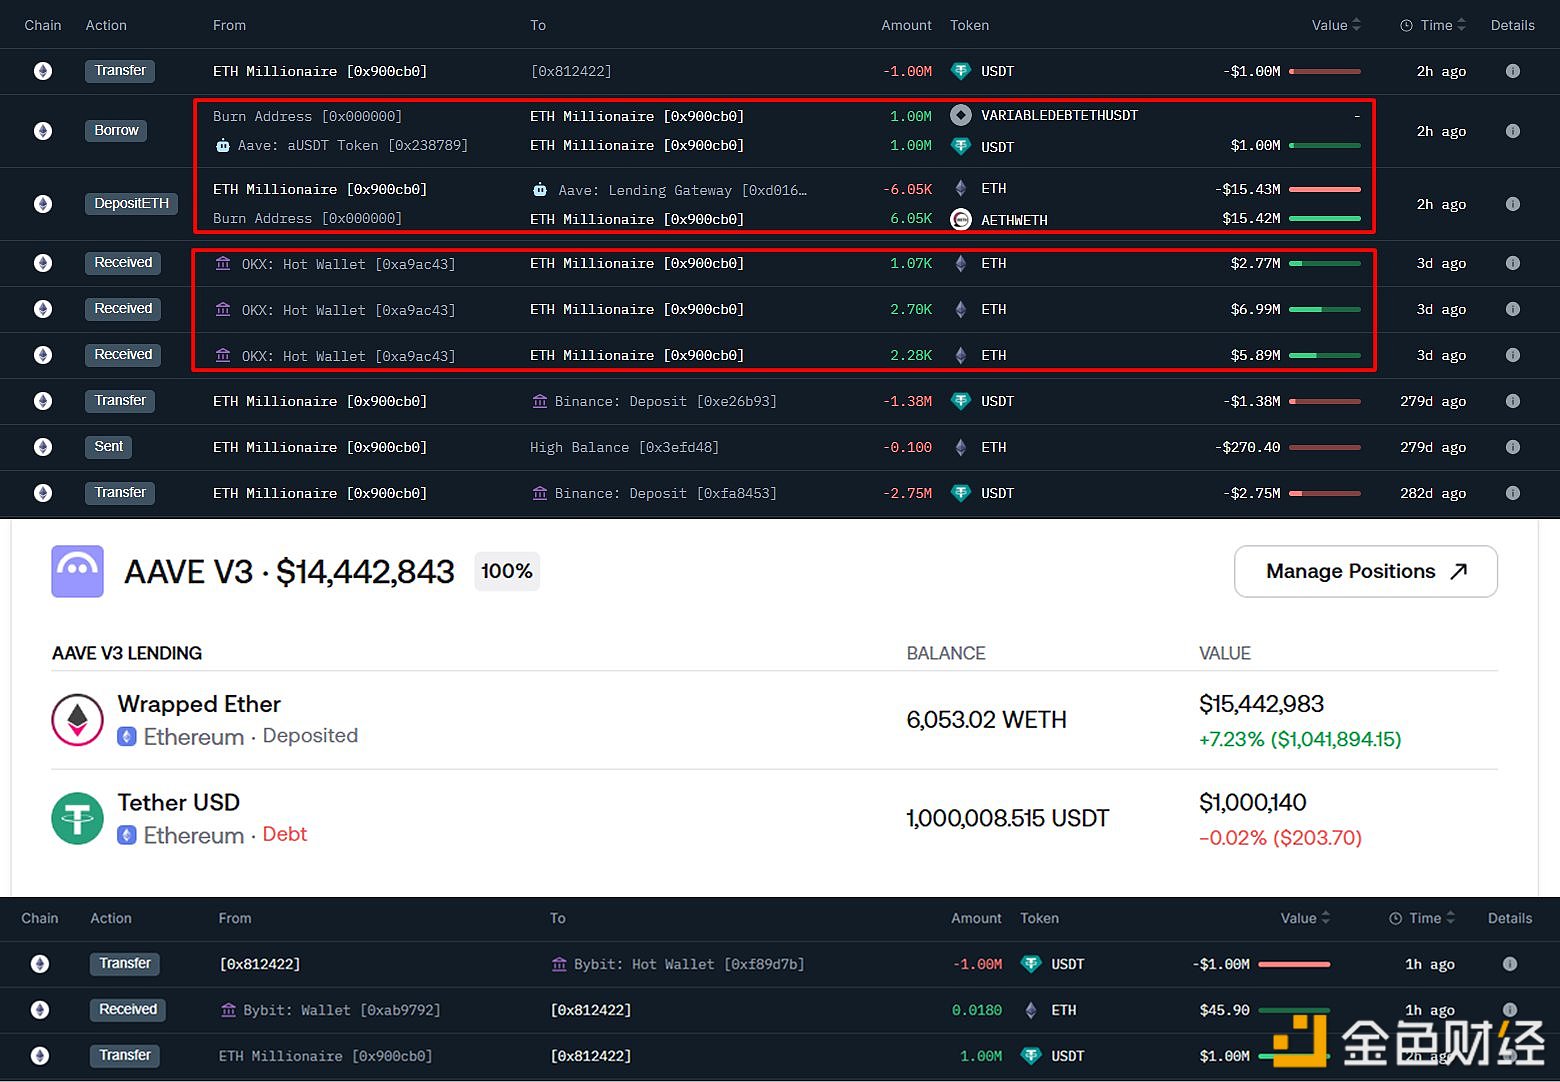1560x1082 pixels.
Task: Click ETH token icon in DepositETH row
Action: 960,188
